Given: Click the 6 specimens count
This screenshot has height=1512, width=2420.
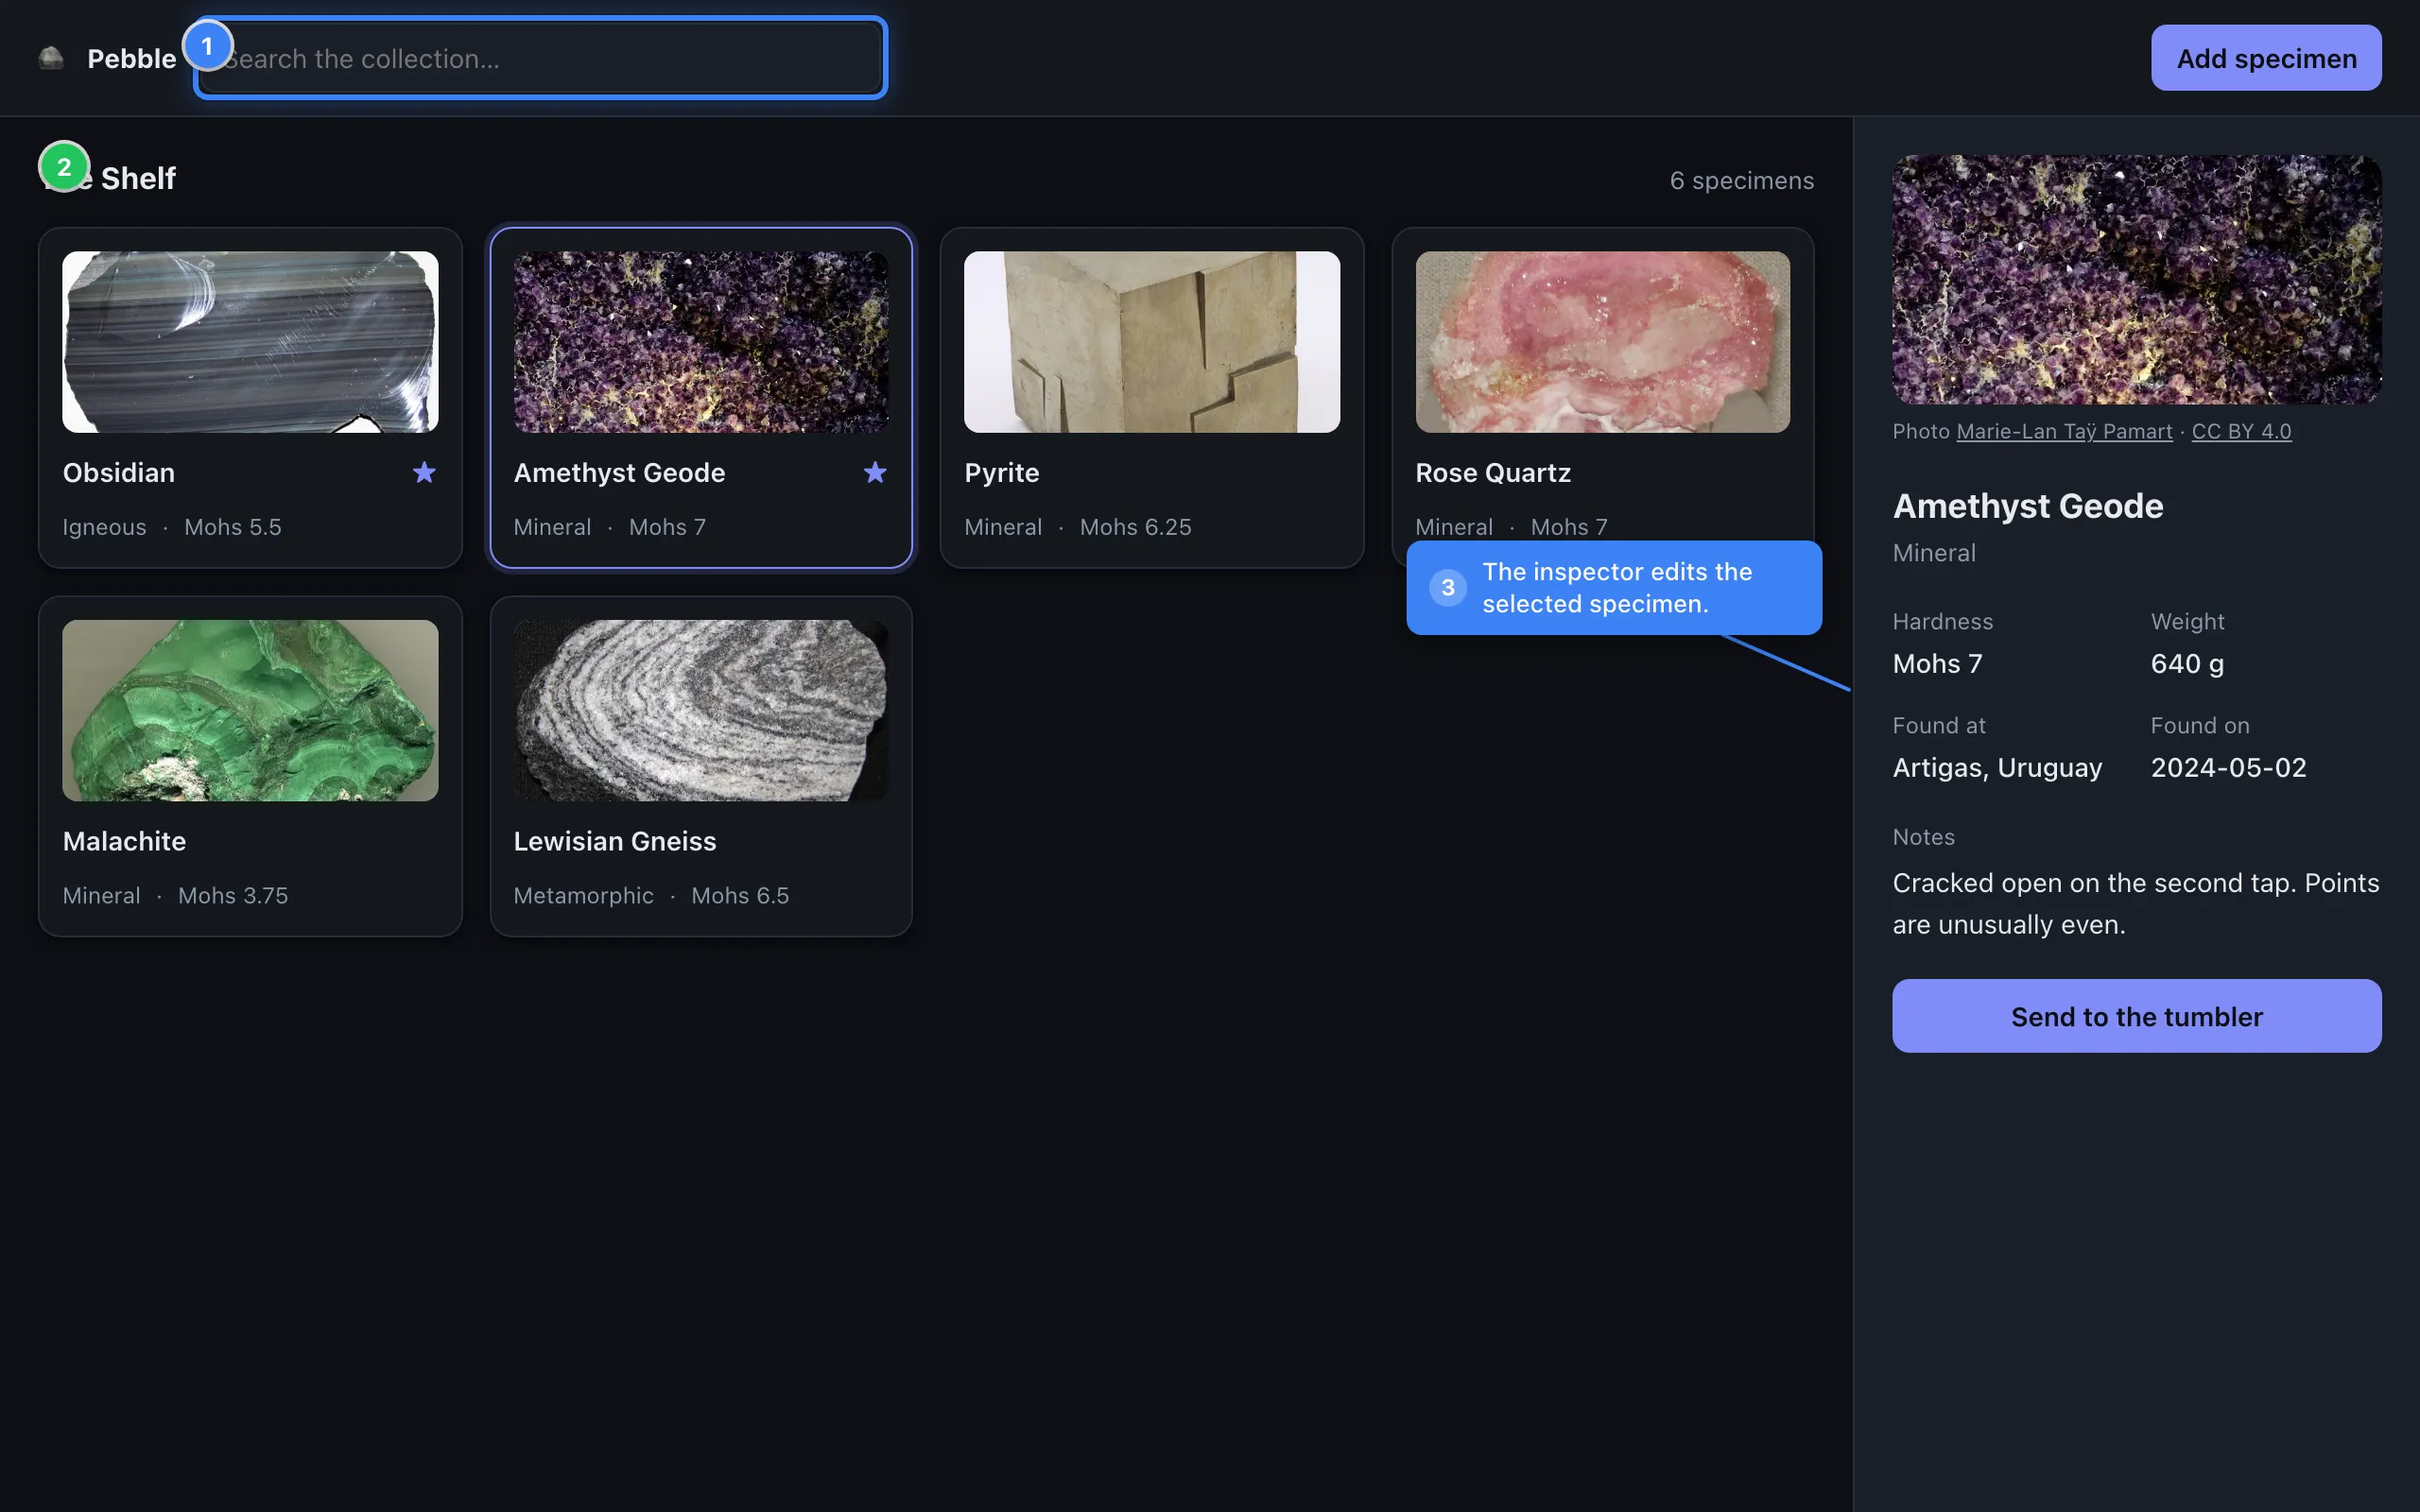Looking at the screenshot, I should (x=1741, y=180).
